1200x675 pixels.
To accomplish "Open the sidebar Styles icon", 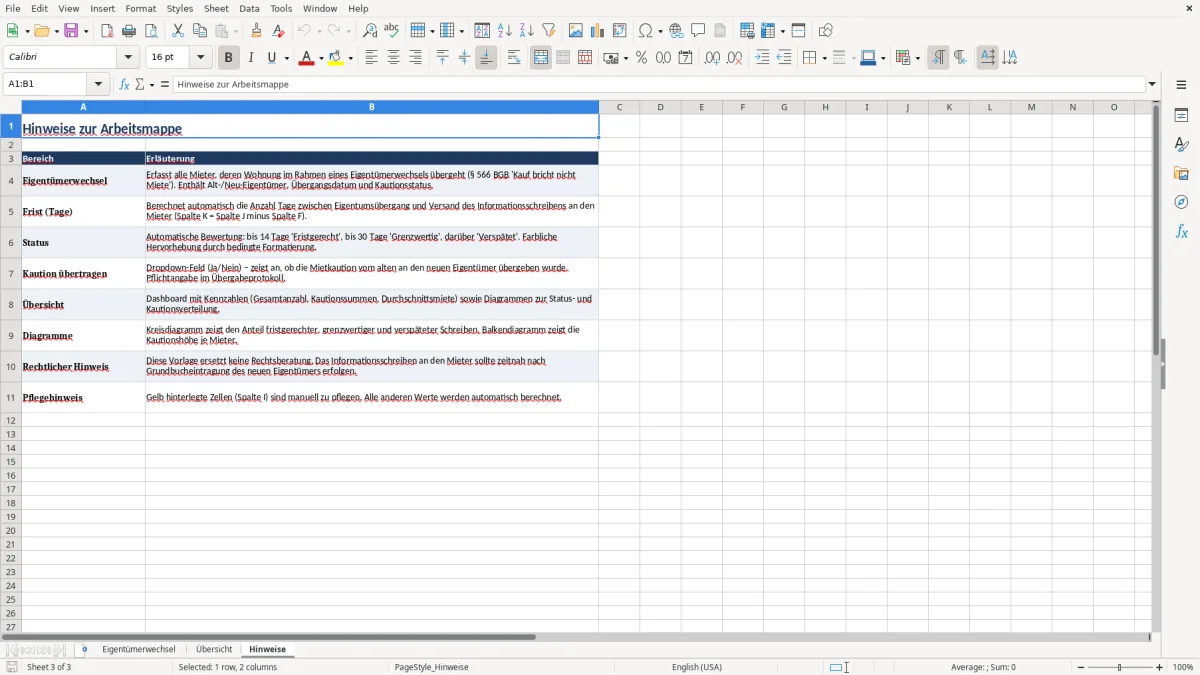I will click(1181, 145).
